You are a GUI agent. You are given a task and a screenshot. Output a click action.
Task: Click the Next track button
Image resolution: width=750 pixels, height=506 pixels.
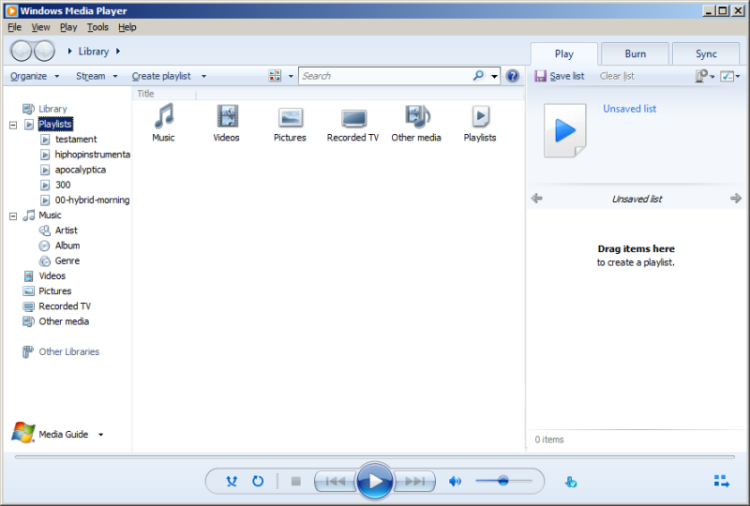point(415,481)
